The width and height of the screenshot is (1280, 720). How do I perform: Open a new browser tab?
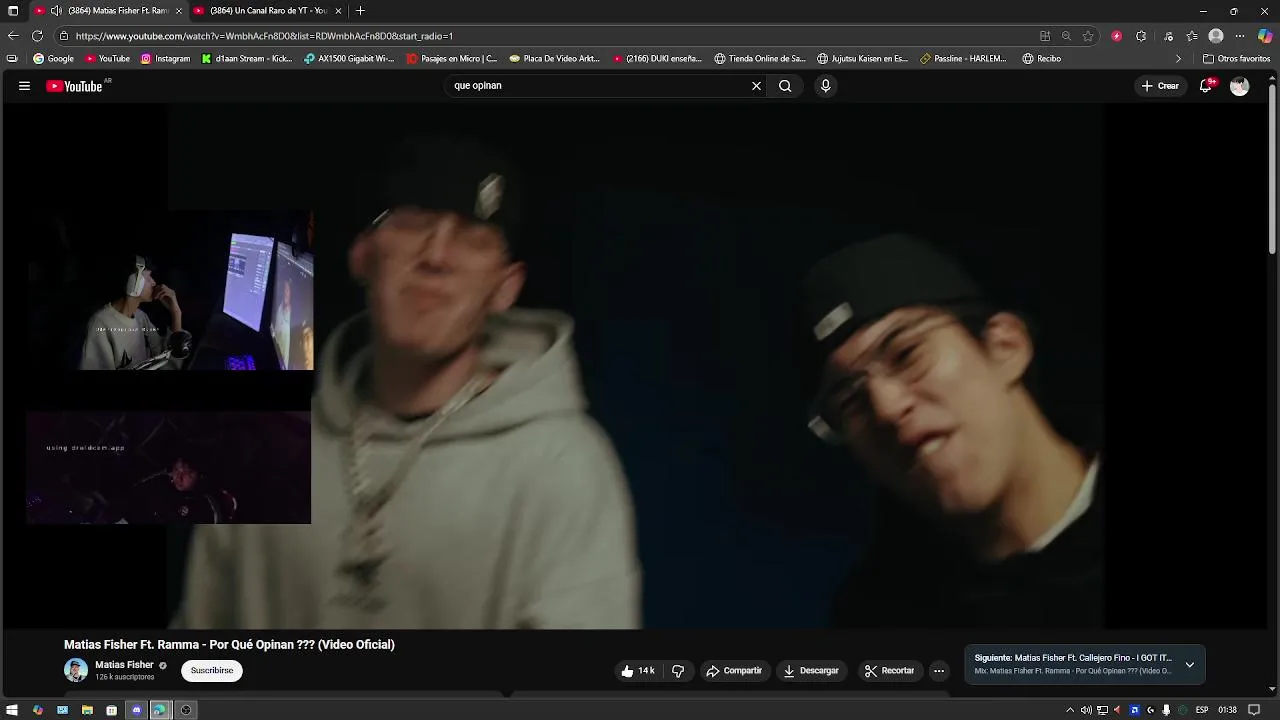point(361,11)
